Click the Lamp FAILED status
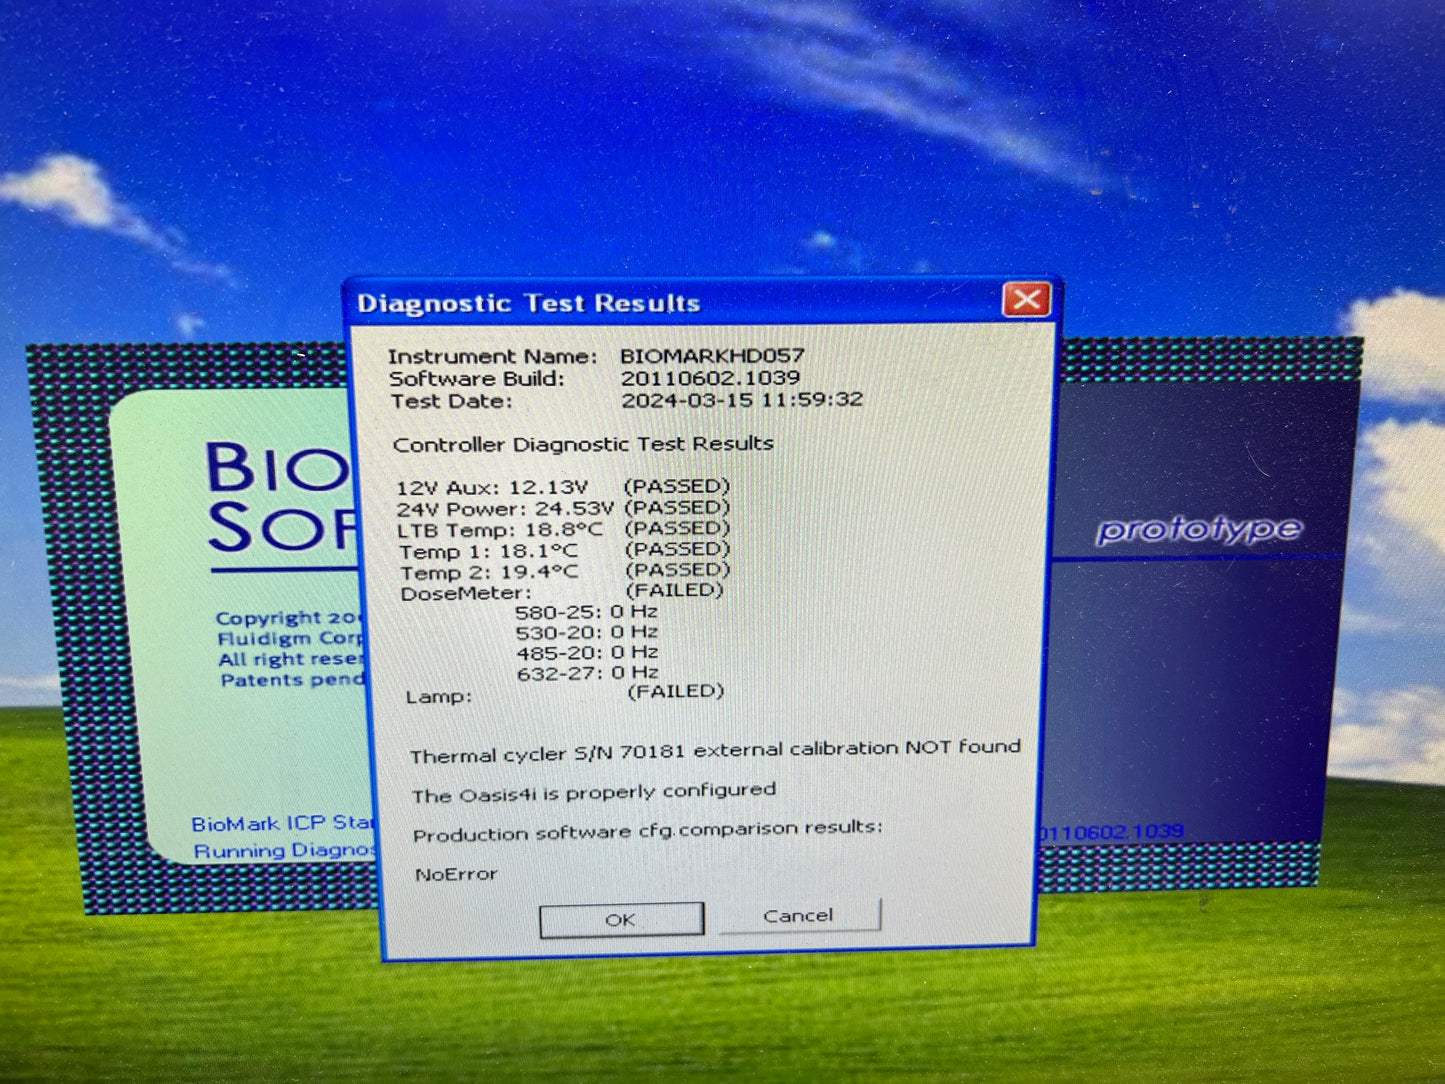 click(675, 691)
